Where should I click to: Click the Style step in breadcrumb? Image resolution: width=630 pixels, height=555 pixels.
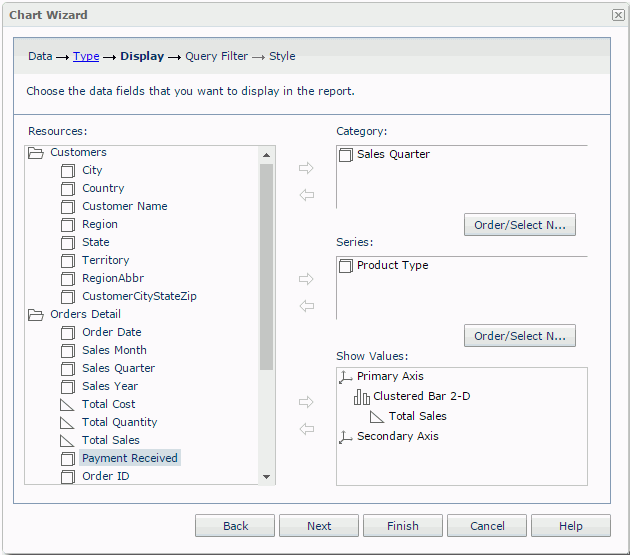point(282,56)
